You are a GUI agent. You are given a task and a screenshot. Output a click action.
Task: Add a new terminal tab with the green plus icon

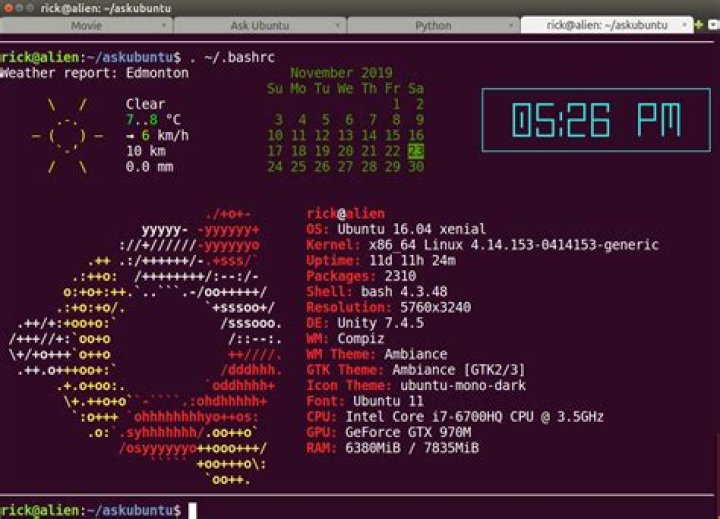coord(699,25)
